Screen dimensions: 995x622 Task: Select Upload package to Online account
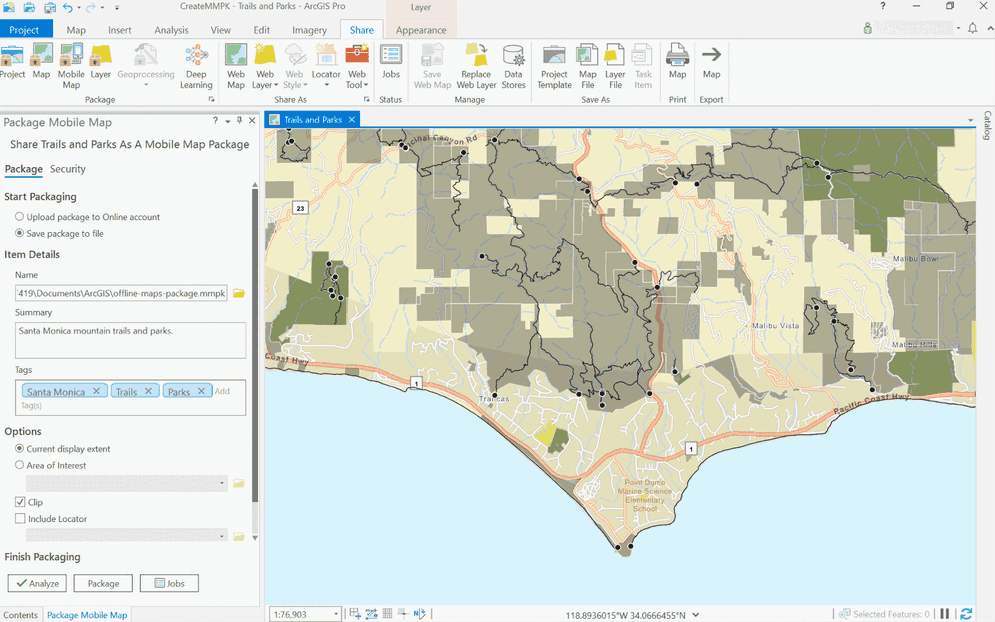pyautogui.click(x=20, y=217)
